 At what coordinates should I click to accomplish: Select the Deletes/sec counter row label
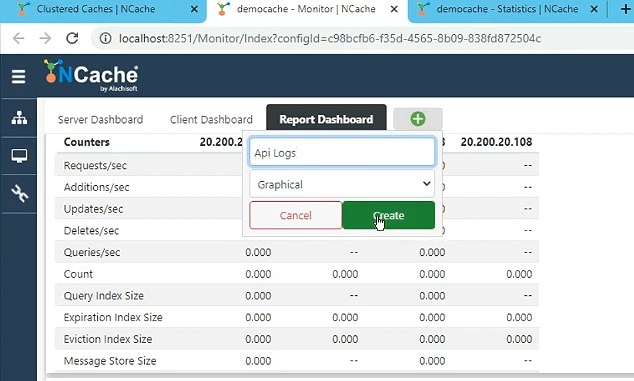pos(91,231)
